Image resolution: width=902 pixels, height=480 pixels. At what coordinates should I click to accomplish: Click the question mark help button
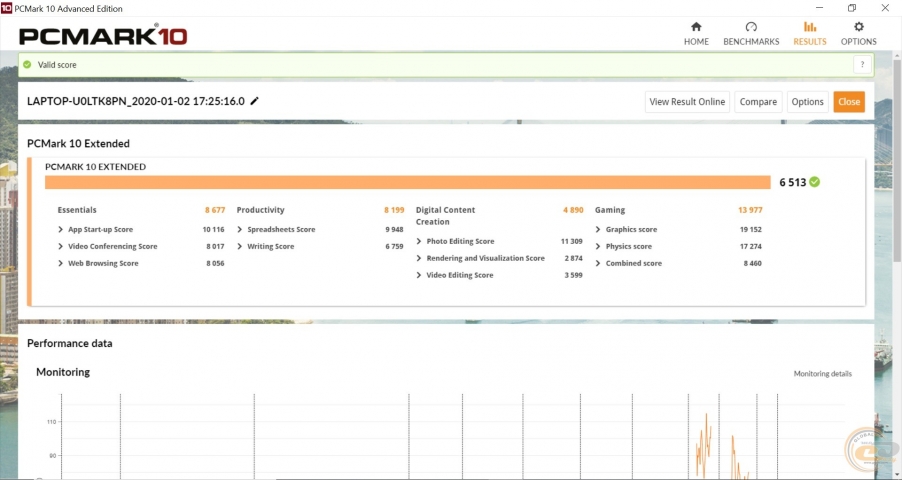(862, 64)
